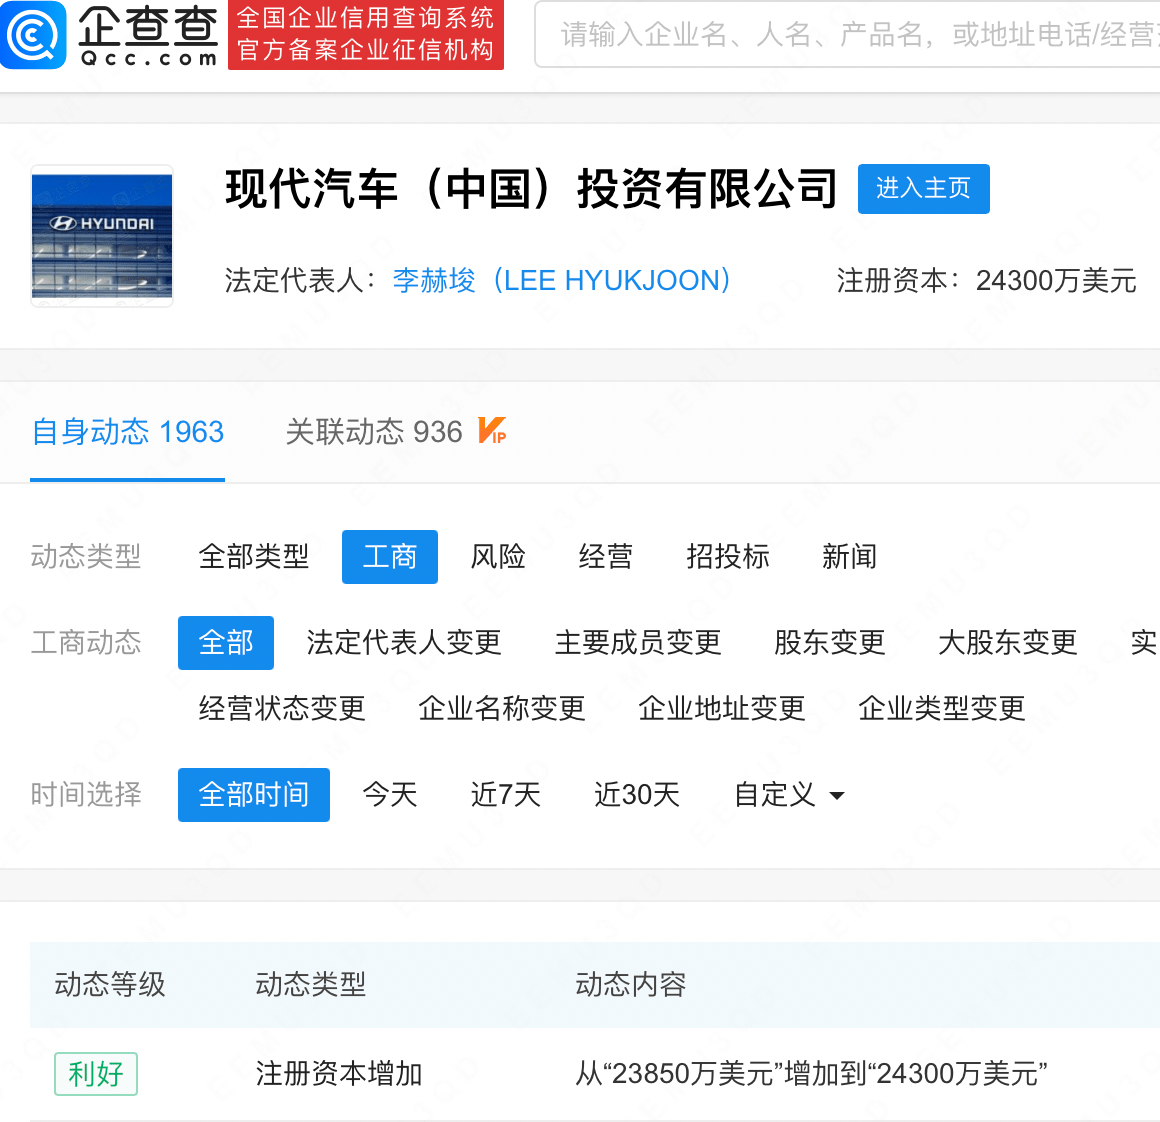Filter by 大股东变更
Screen dimensions: 1160x1122
tap(1007, 643)
